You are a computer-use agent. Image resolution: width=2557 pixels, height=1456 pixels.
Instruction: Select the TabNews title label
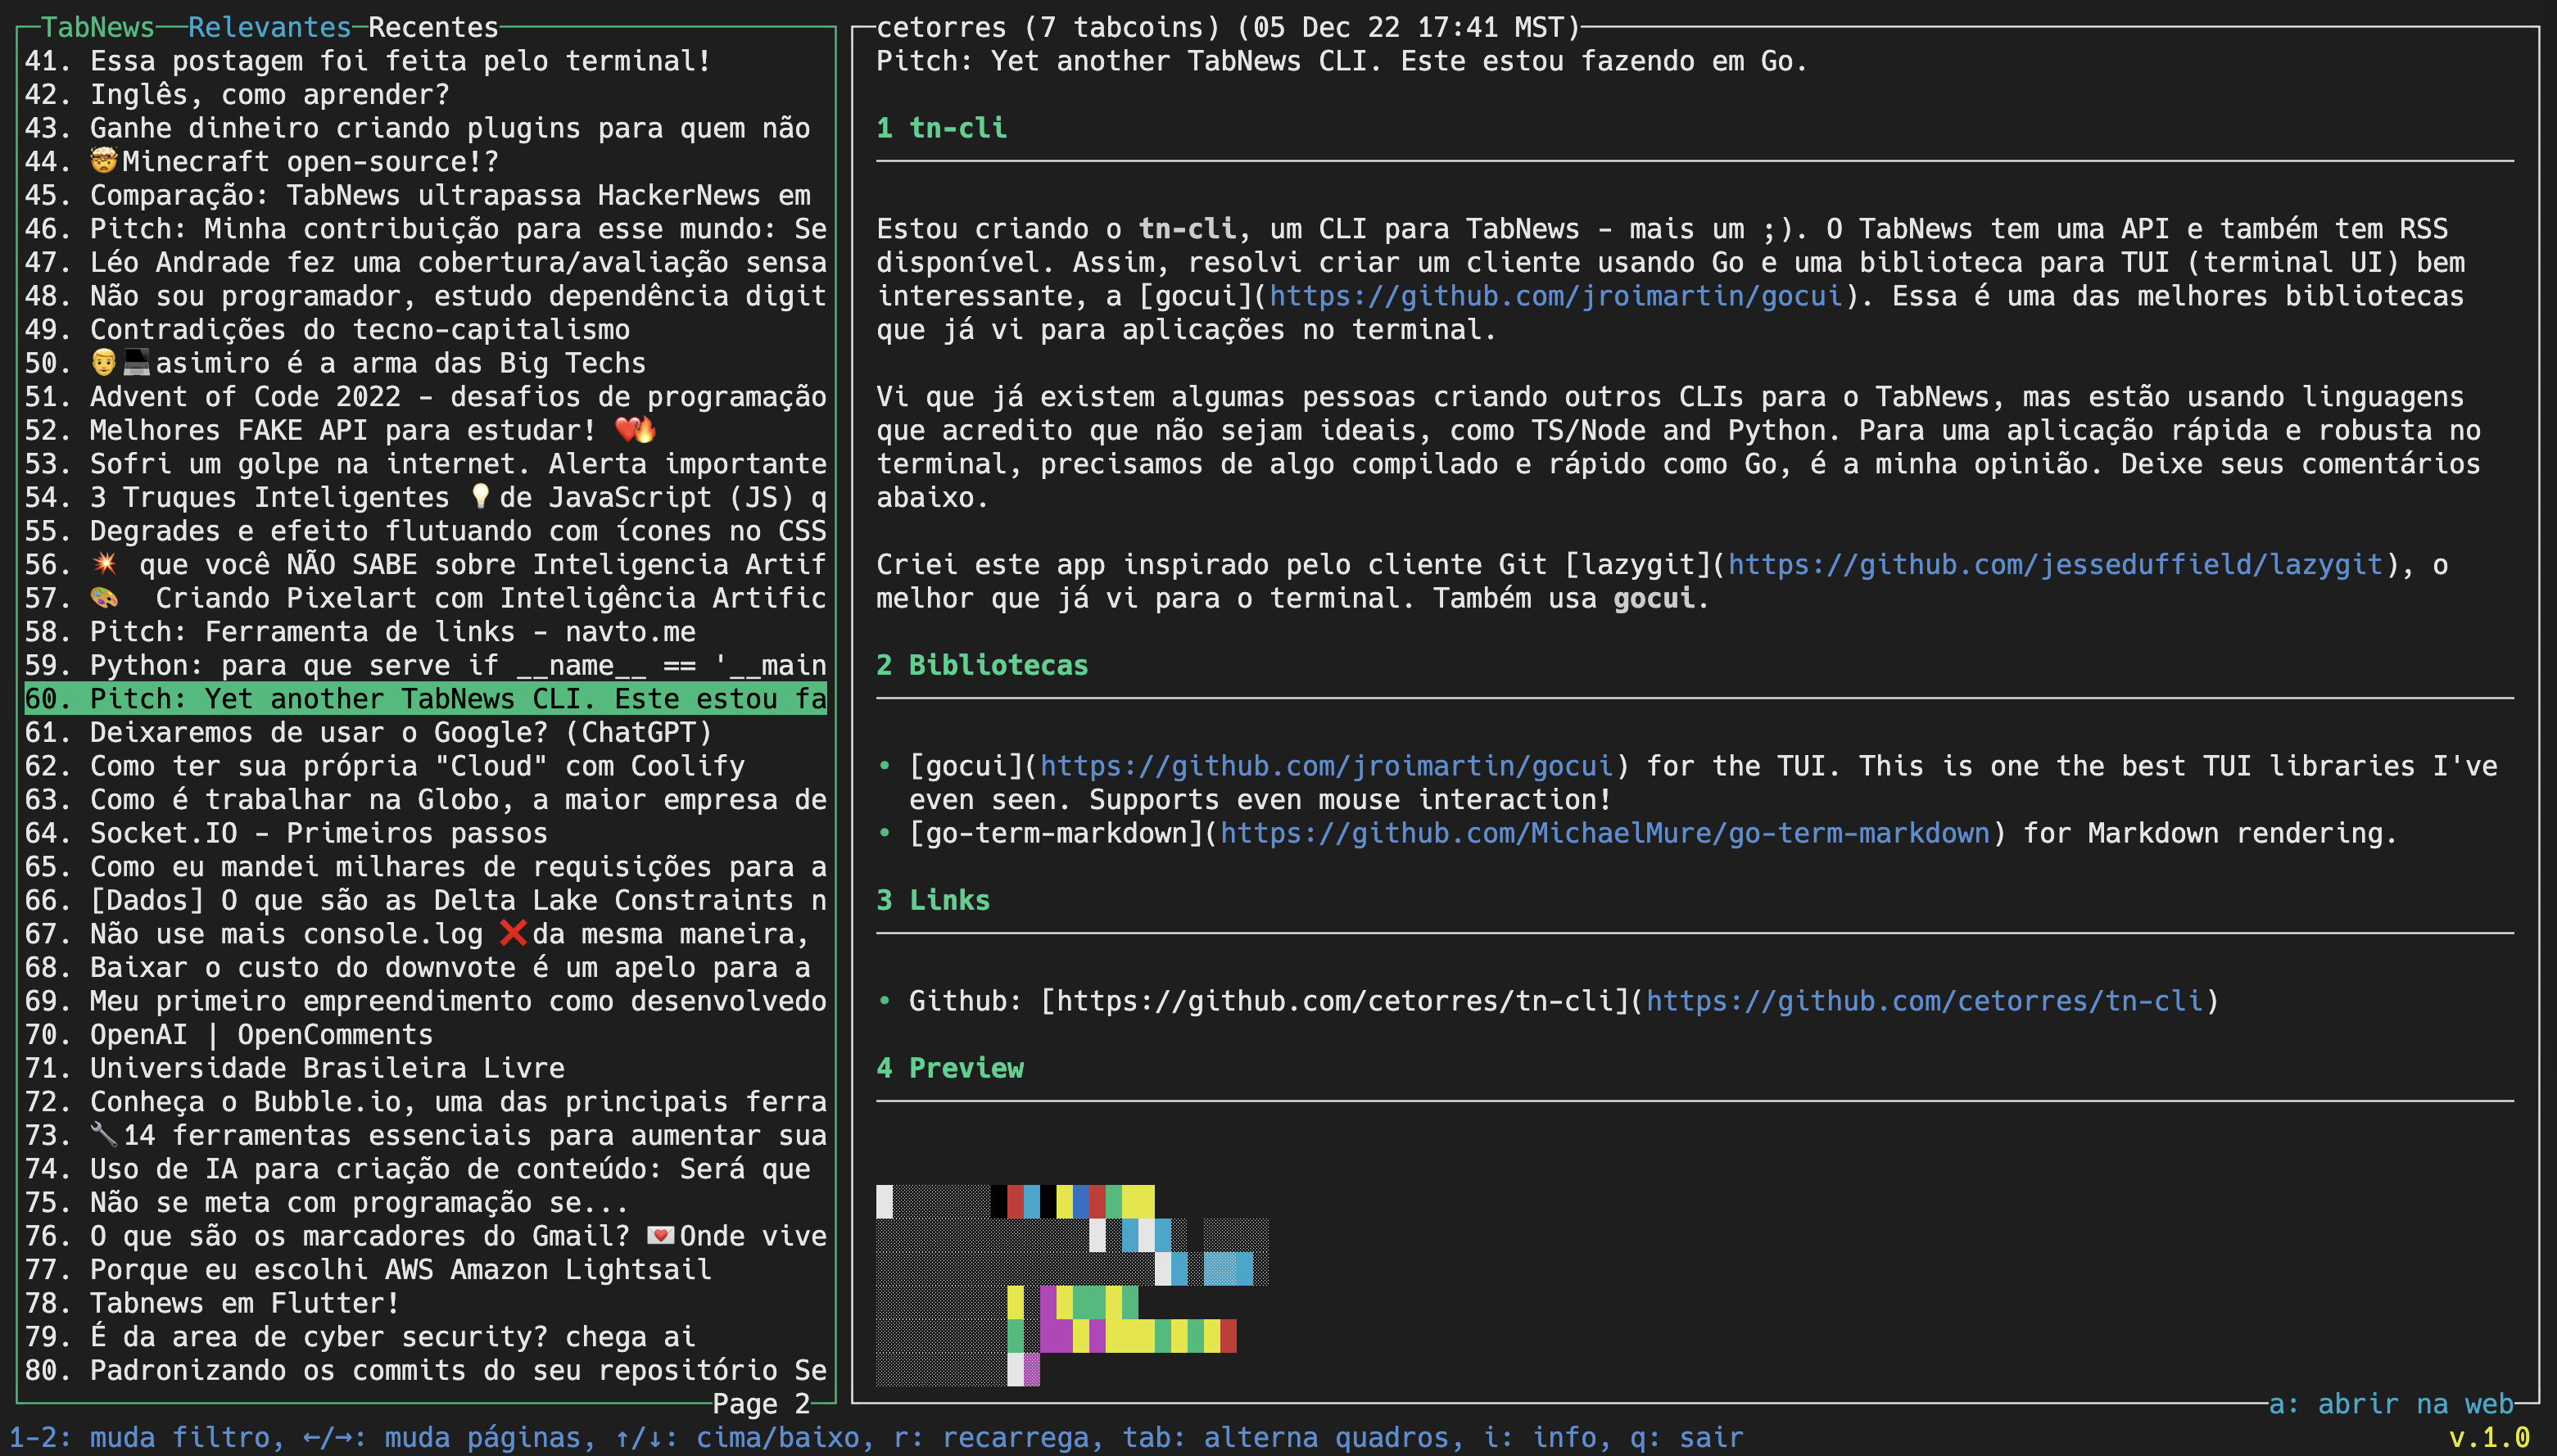(98, 27)
